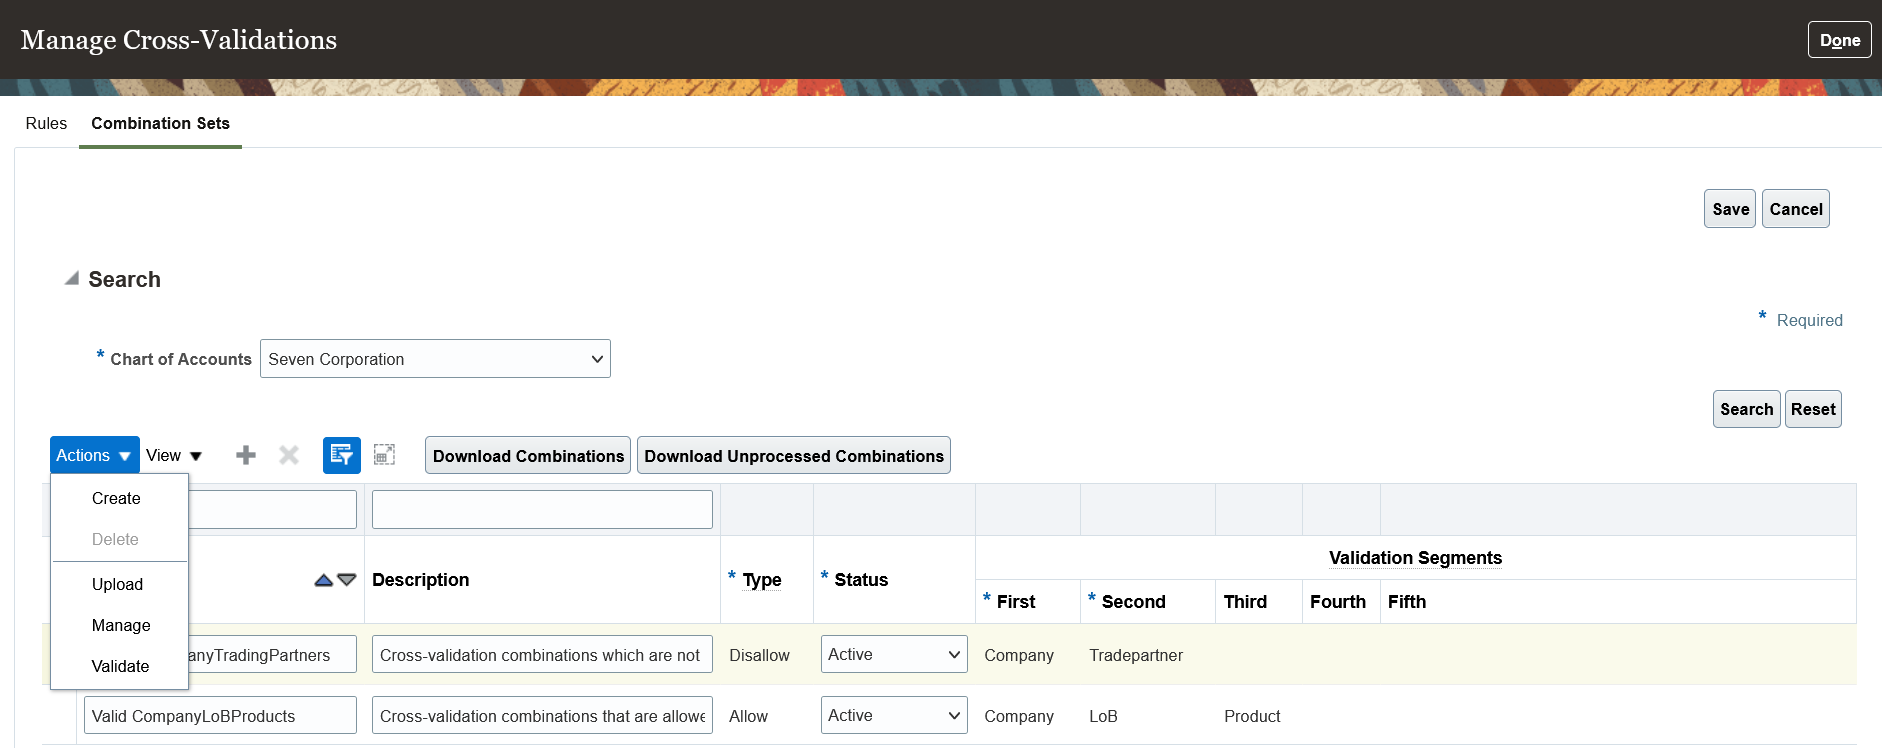
Task: Click the Type column header
Action: coord(762,580)
